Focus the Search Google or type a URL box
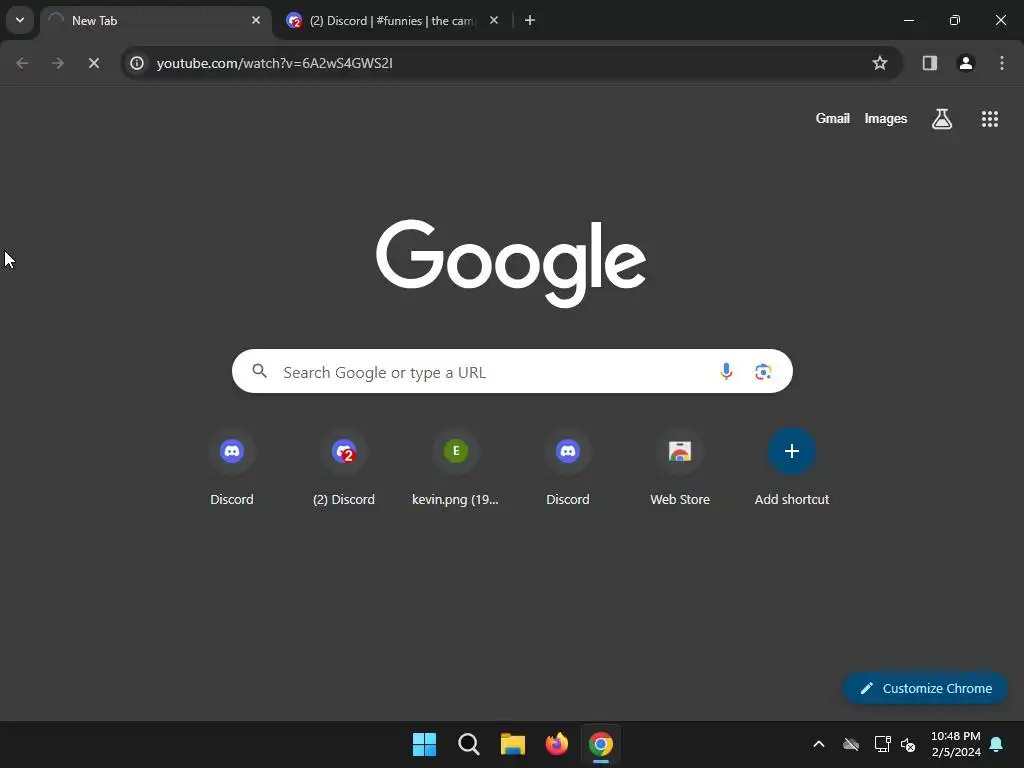The image size is (1024, 768). pos(512,372)
